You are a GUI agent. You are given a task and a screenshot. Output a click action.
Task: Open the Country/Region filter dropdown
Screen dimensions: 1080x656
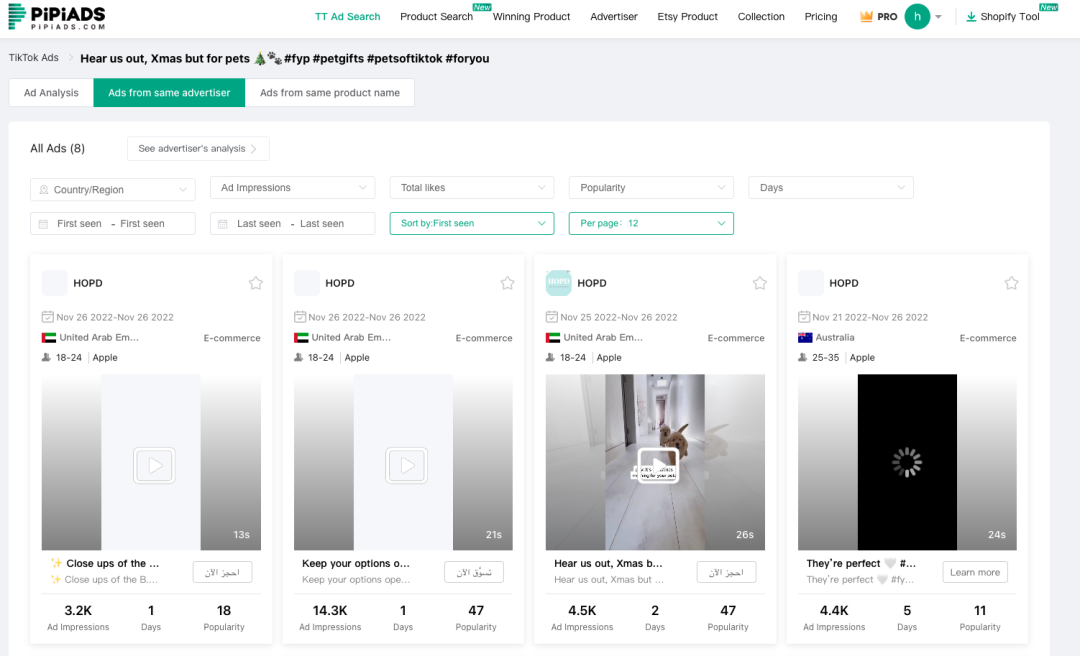tap(112, 188)
